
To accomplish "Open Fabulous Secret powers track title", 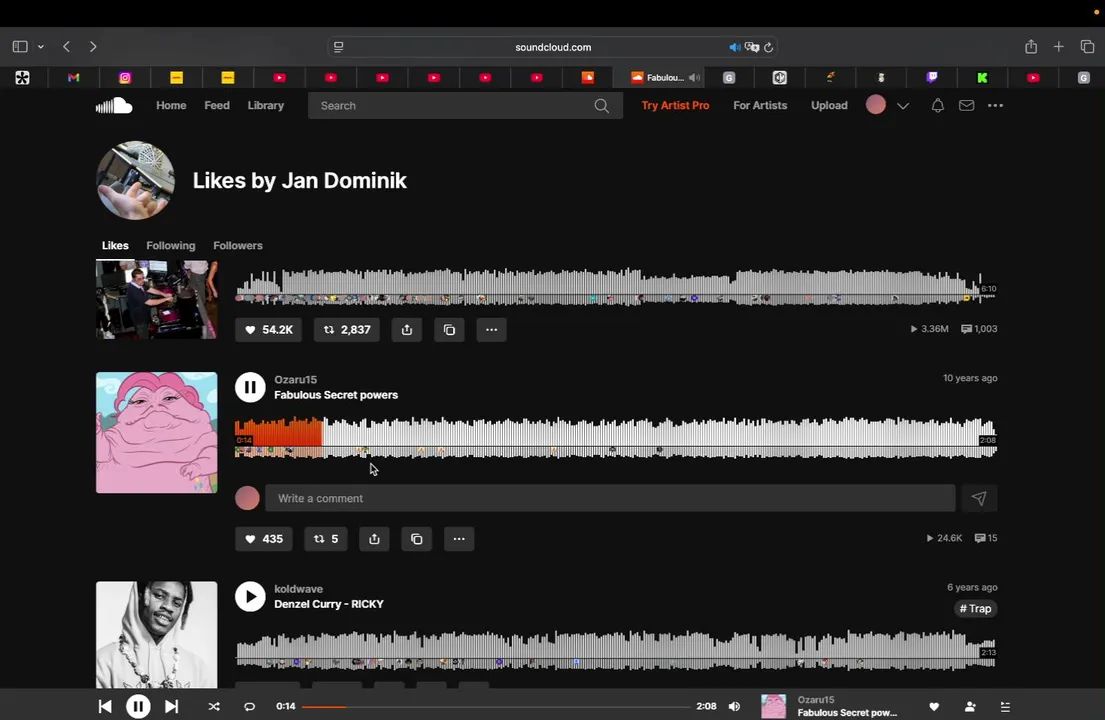I will click(336, 395).
